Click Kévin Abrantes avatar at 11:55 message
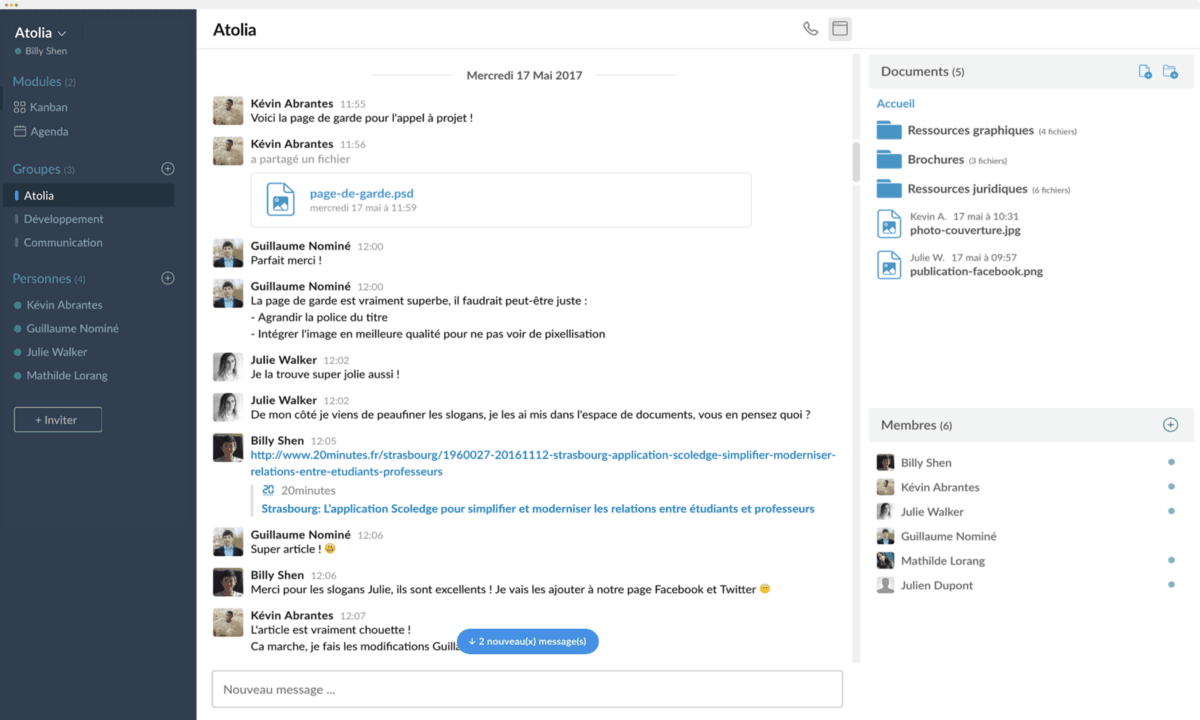 (228, 111)
